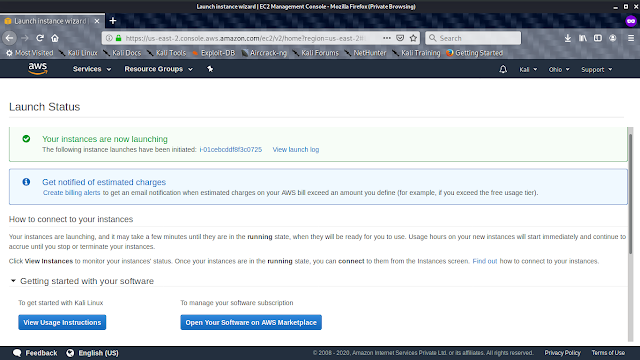
Task: Click the Feedback speech bubble icon
Action: tap(17, 353)
